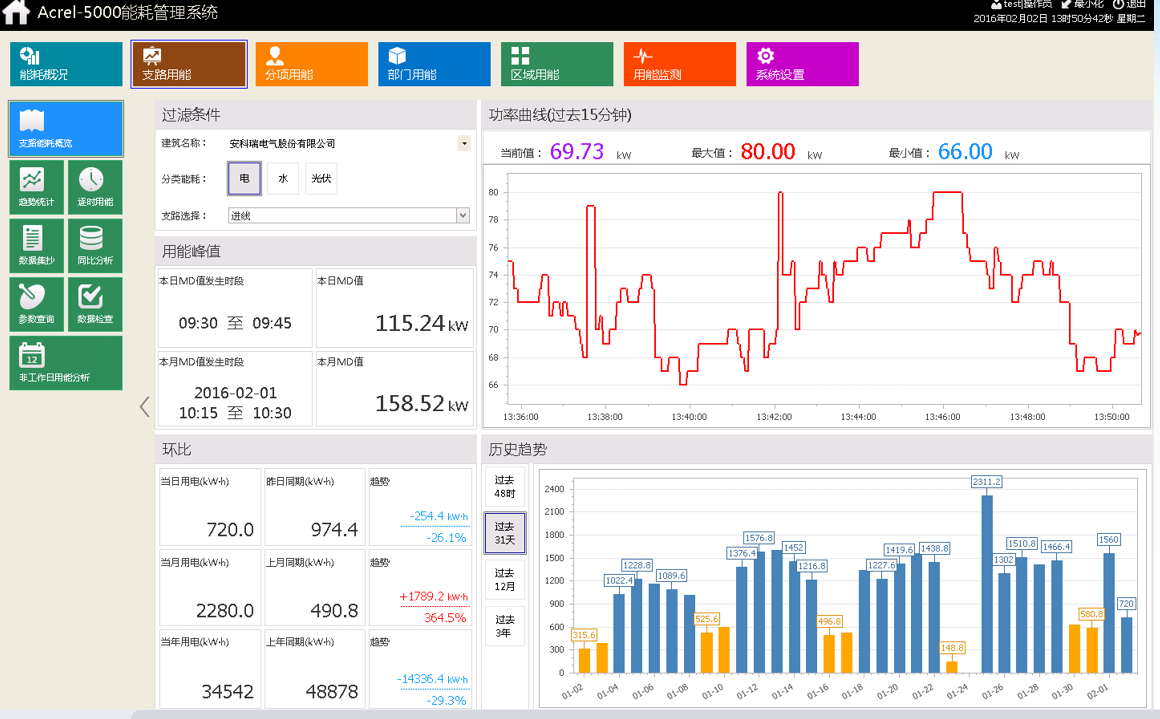The image size is (1160, 719).
Task: Expand the 支路选择 branch selection dropdown
Action: point(462,215)
